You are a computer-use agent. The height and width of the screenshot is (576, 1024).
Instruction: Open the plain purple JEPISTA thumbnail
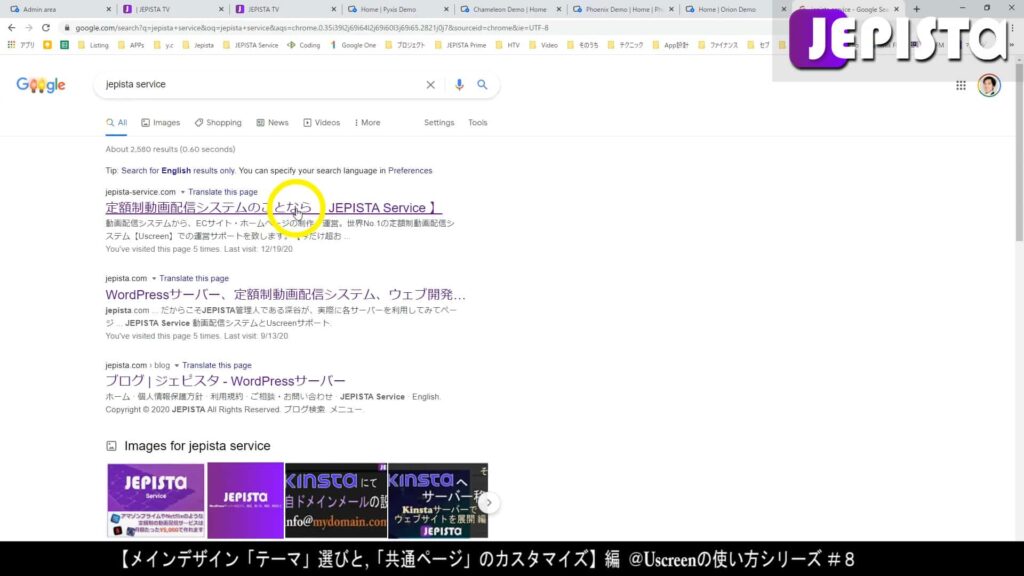(x=246, y=500)
